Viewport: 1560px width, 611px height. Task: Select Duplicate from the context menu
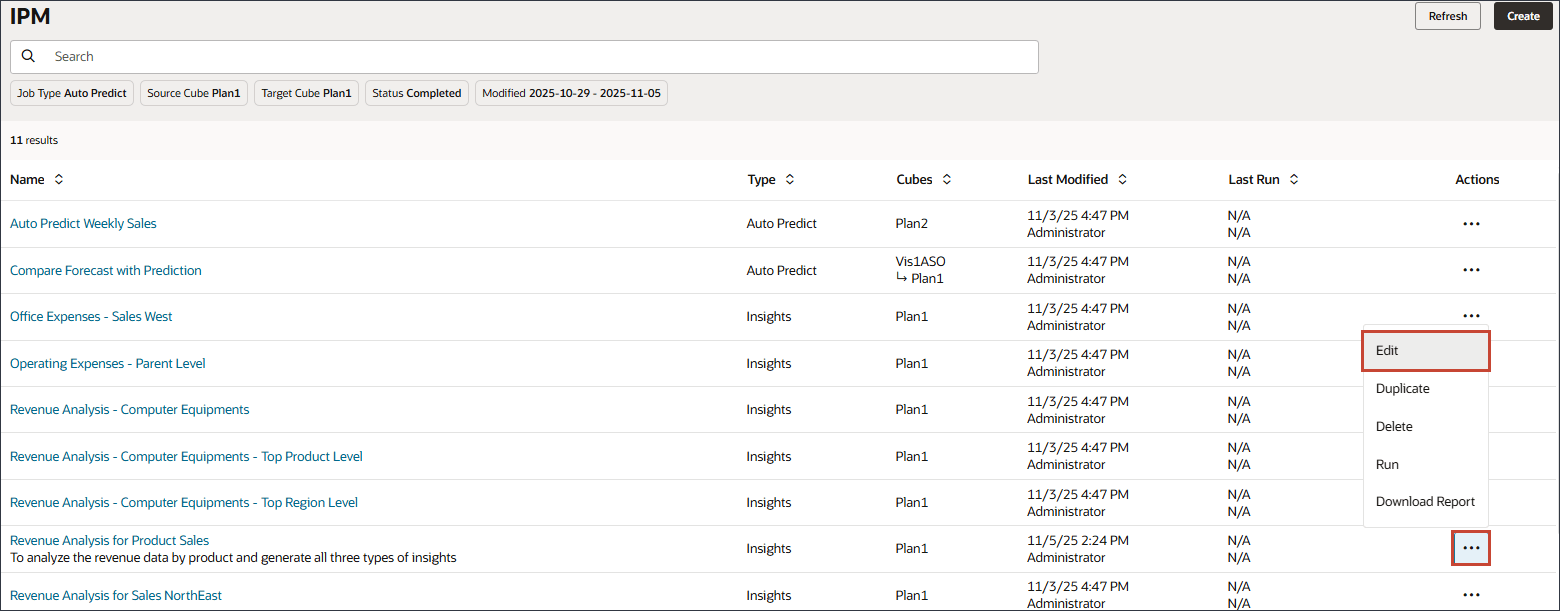click(1402, 388)
